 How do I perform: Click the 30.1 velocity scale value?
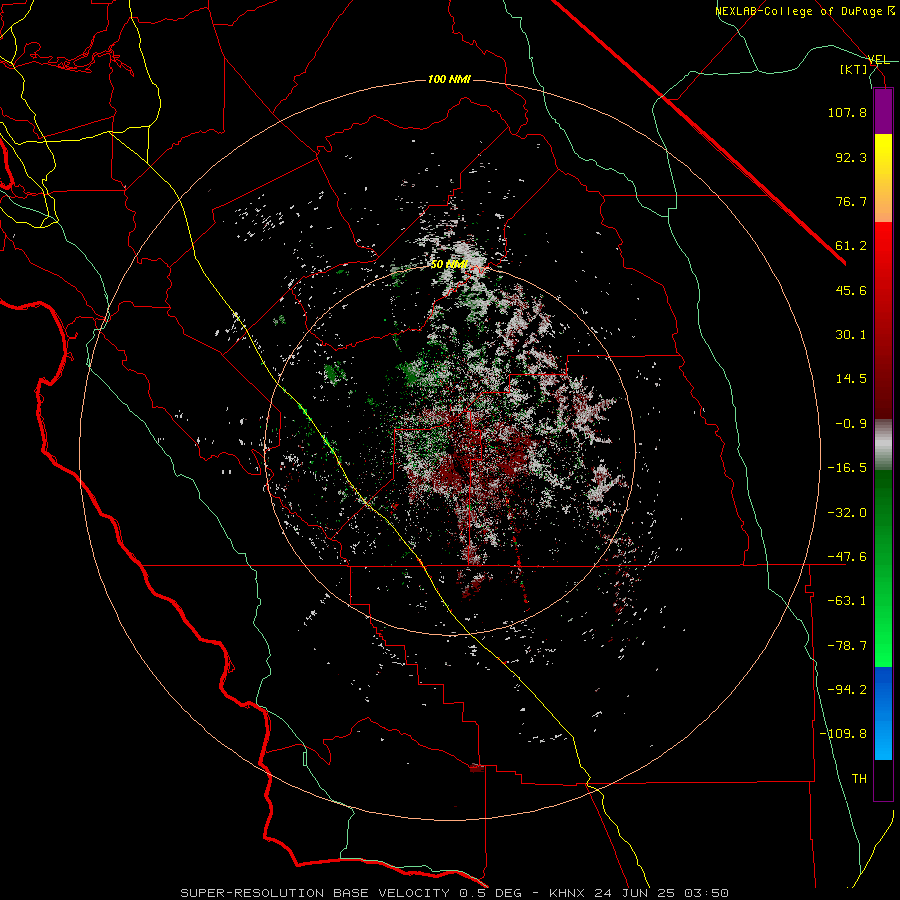pos(851,335)
